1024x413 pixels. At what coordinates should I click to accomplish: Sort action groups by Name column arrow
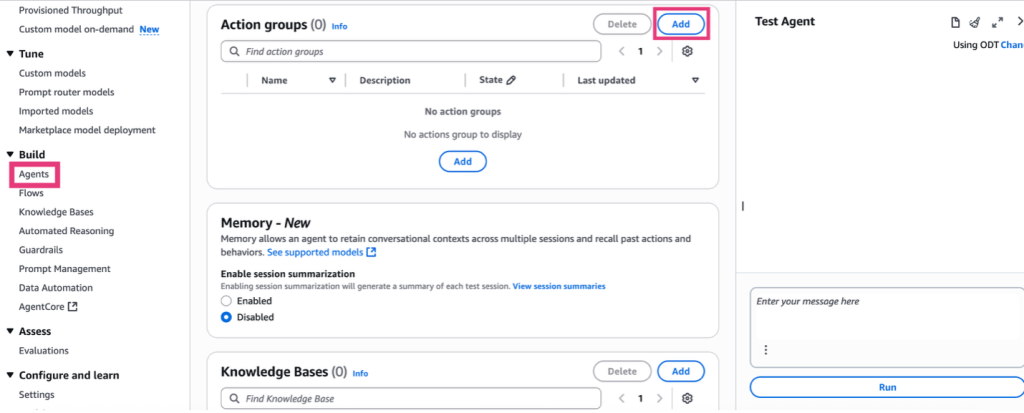point(332,80)
